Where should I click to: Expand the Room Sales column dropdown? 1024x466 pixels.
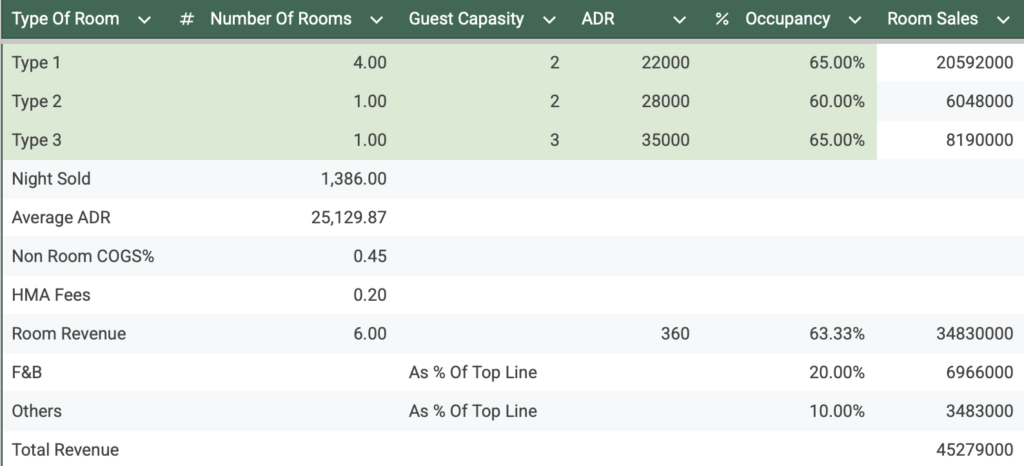coord(1001,20)
